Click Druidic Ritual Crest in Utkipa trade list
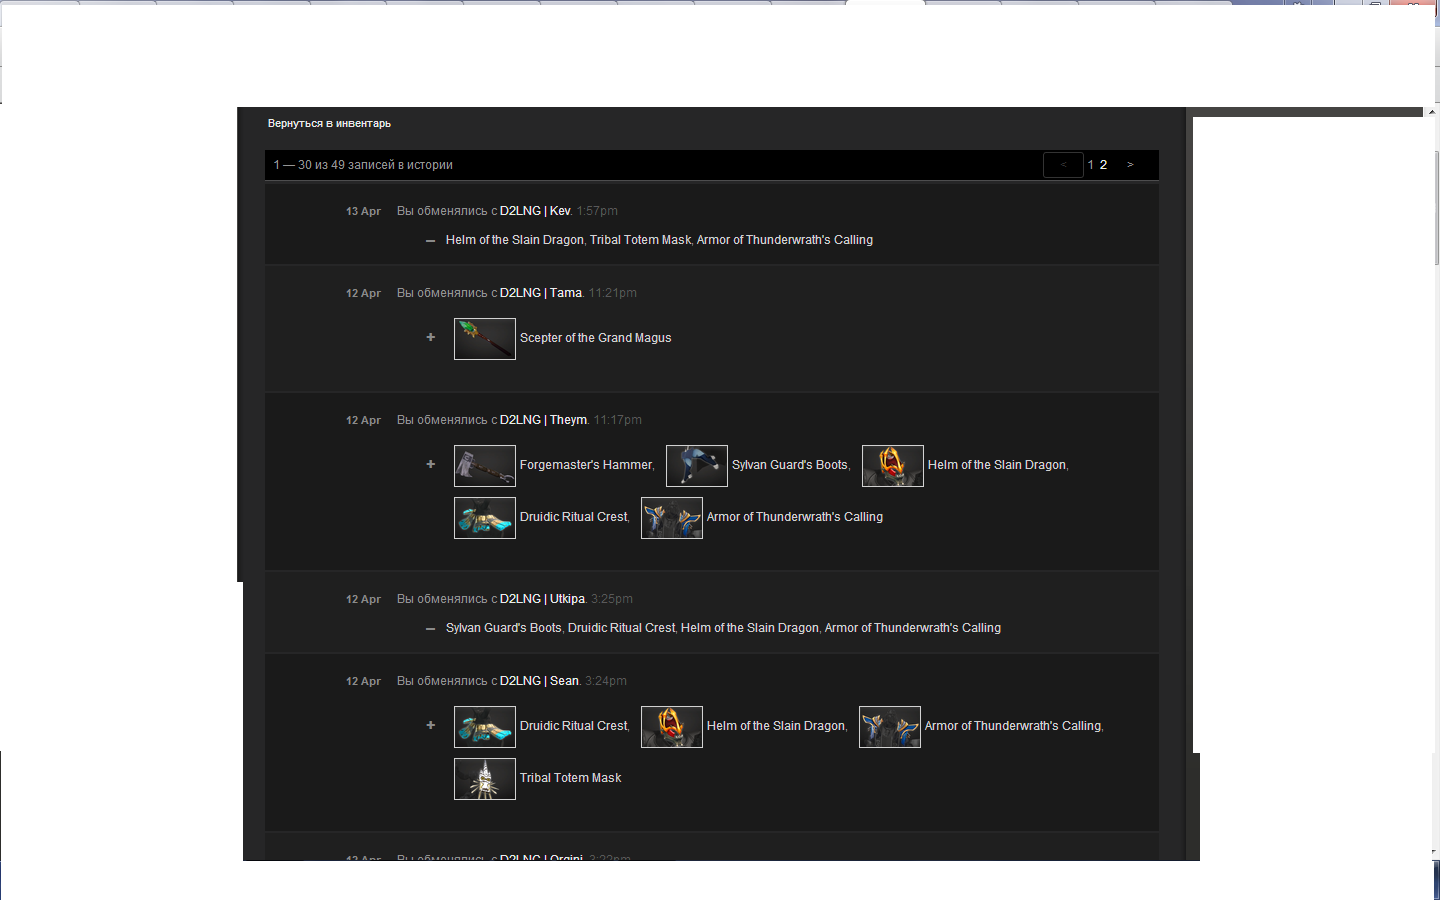1440x900 pixels. click(x=621, y=628)
